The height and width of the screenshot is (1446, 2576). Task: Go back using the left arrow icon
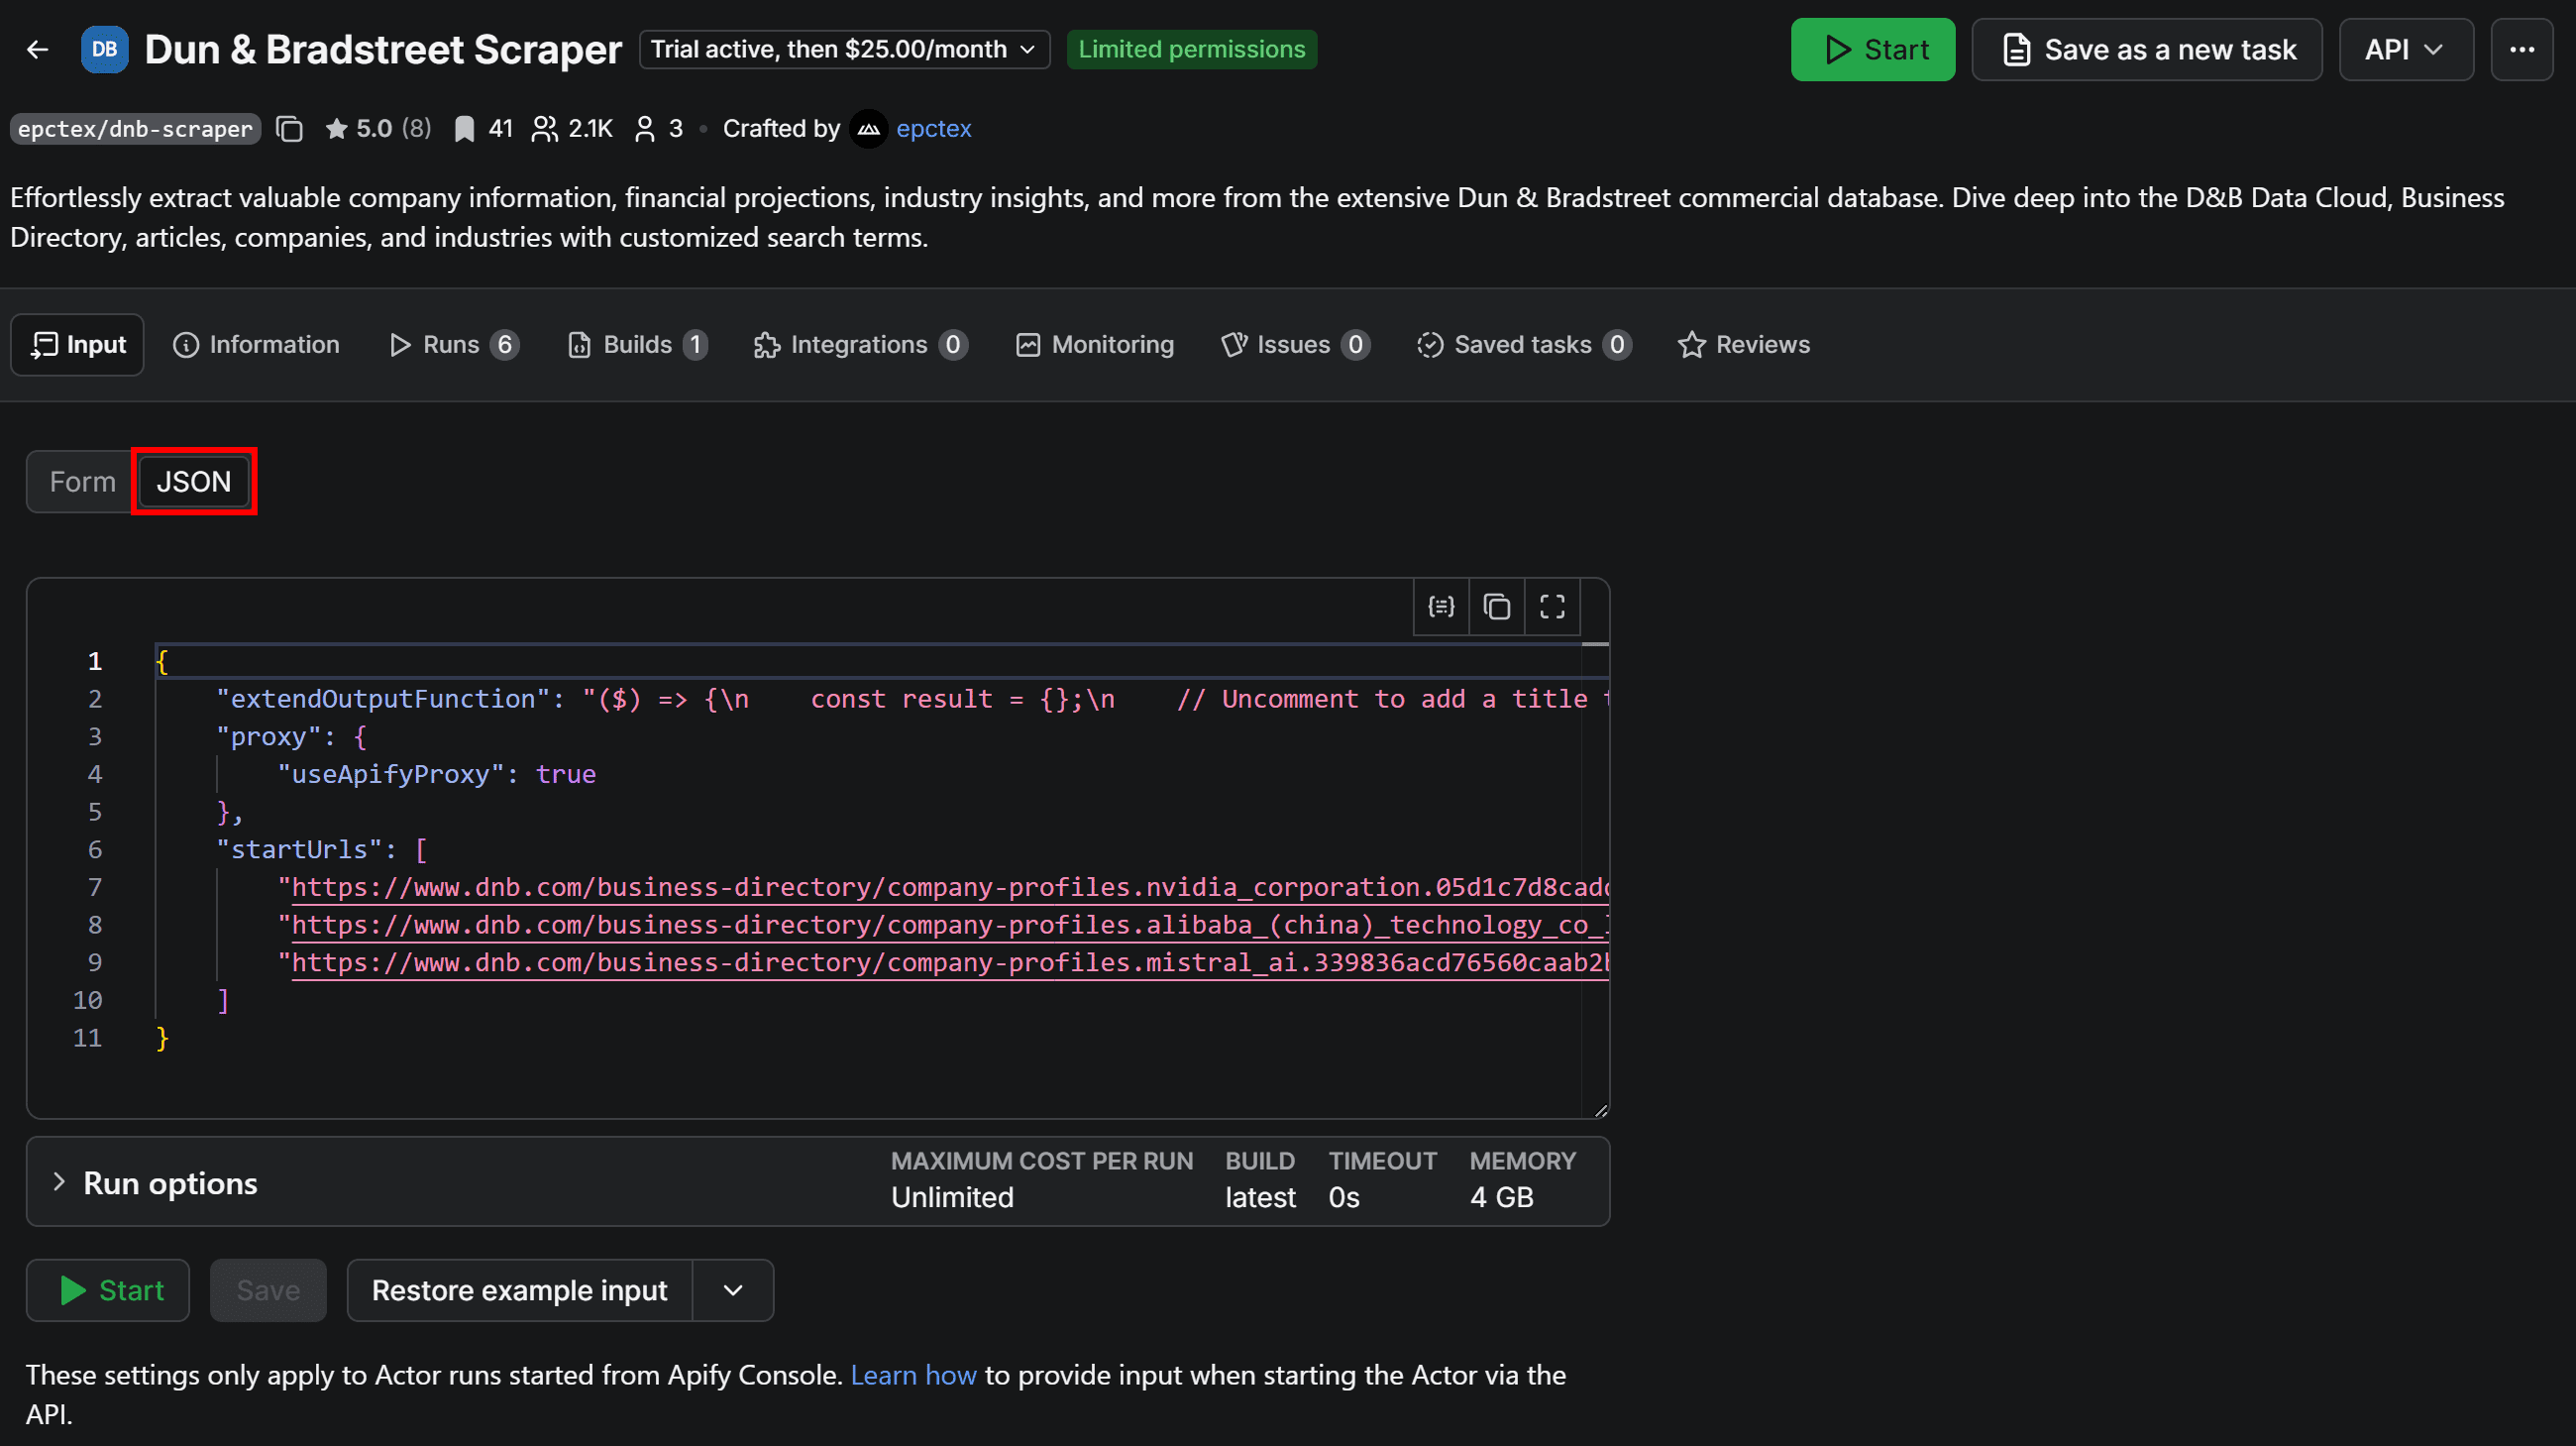pos(38,49)
